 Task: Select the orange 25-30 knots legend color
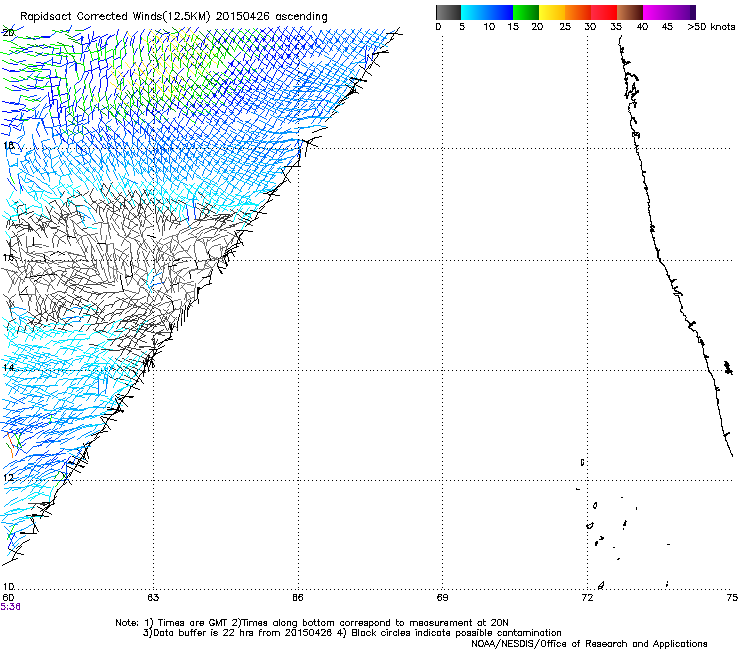(578, 12)
